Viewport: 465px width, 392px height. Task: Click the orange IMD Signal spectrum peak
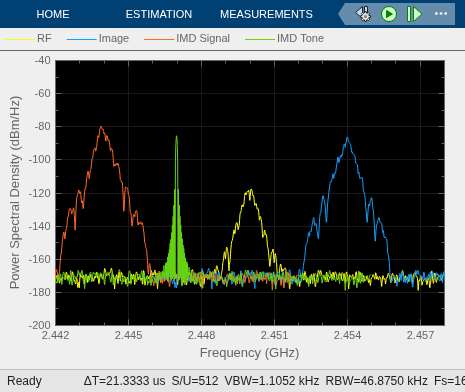point(101,128)
